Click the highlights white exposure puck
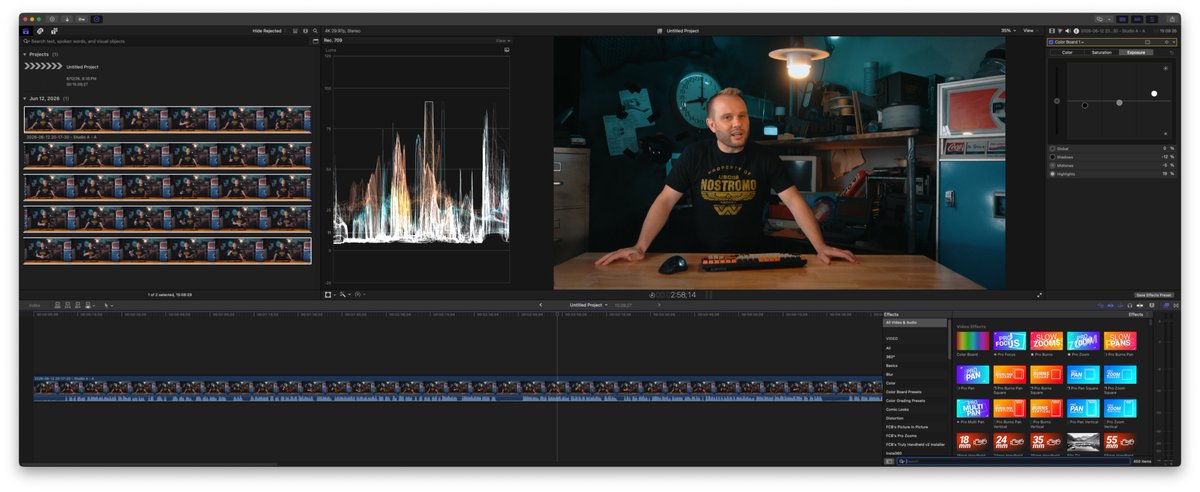The image size is (1200, 492). point(1154,94)
